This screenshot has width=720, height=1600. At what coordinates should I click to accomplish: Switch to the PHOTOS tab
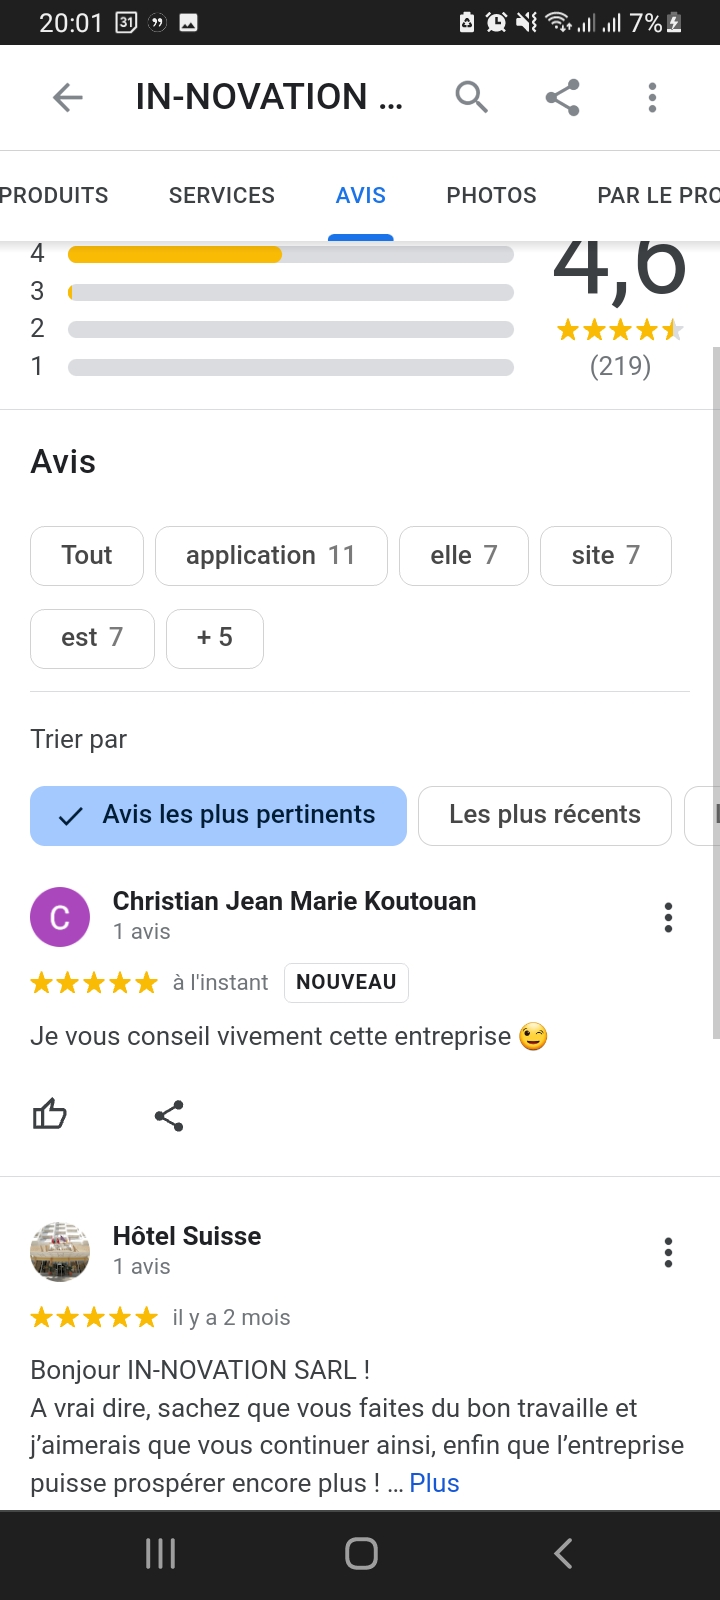click(x=491, y=195)
